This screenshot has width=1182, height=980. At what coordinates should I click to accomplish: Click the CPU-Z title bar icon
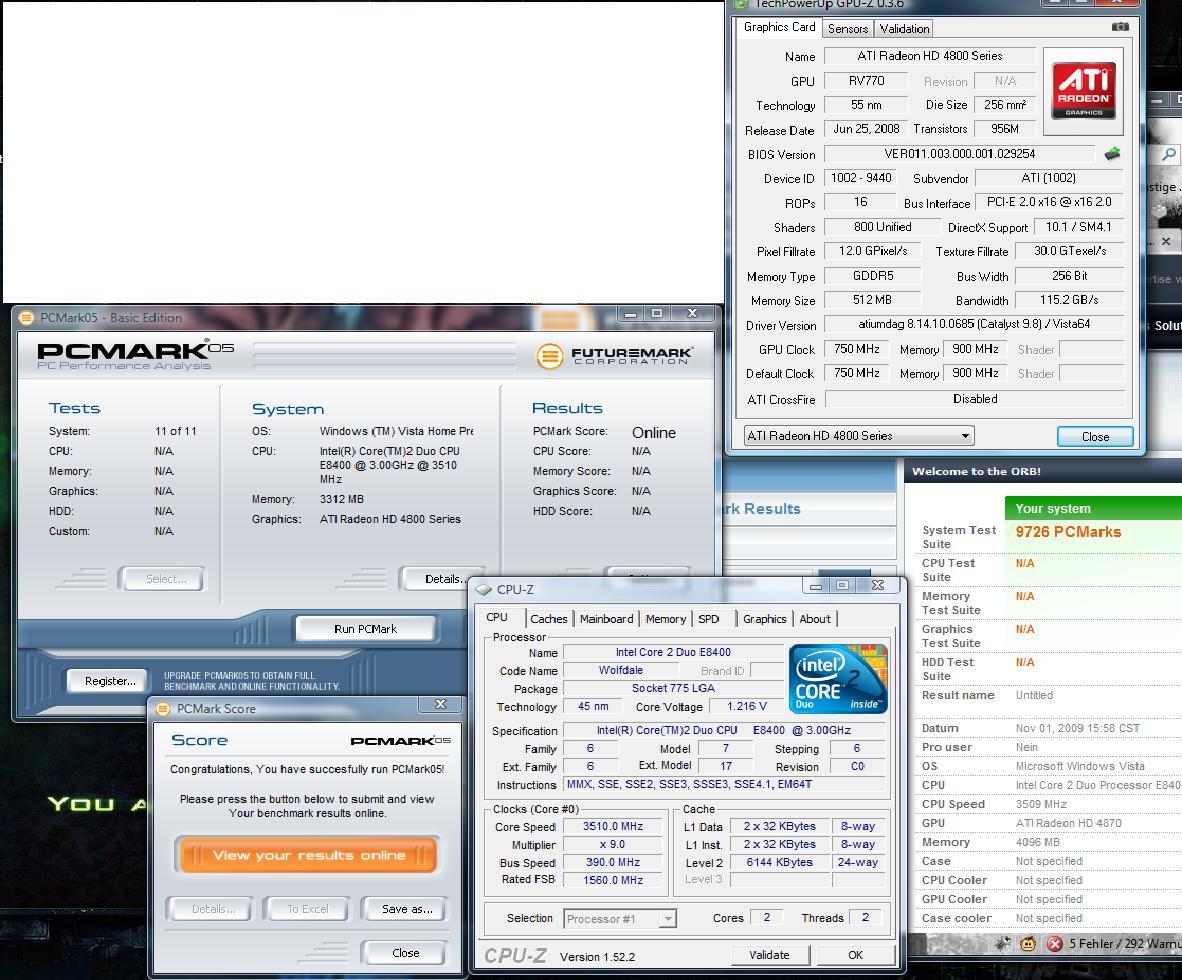(483, 590)
